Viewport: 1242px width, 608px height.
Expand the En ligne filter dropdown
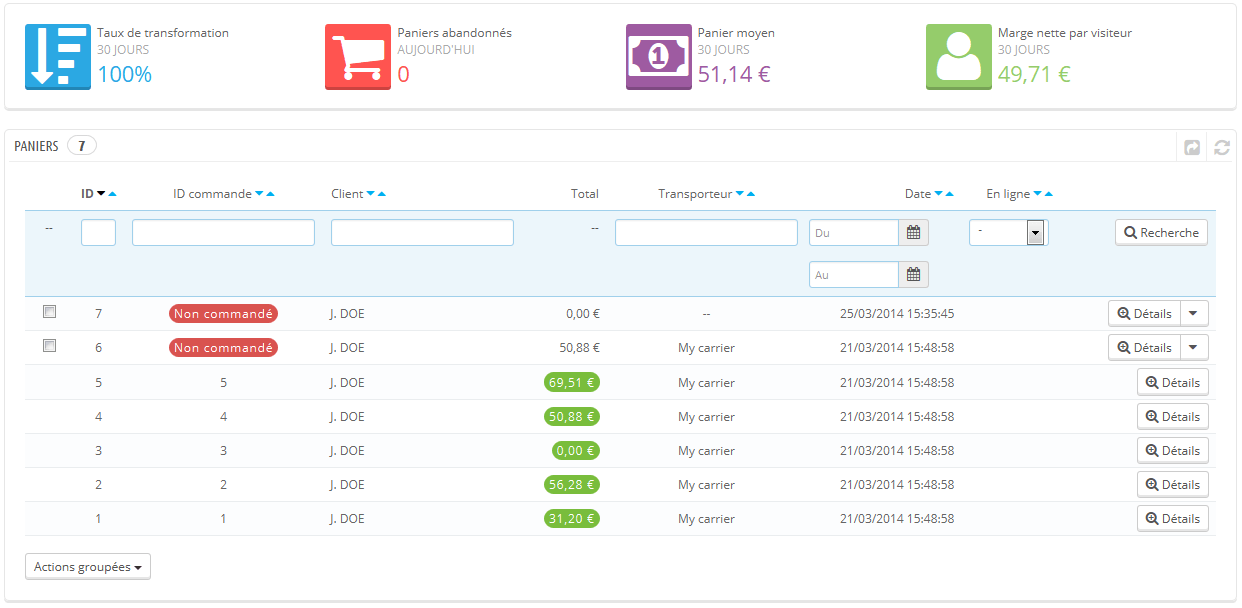(1035, 233)
